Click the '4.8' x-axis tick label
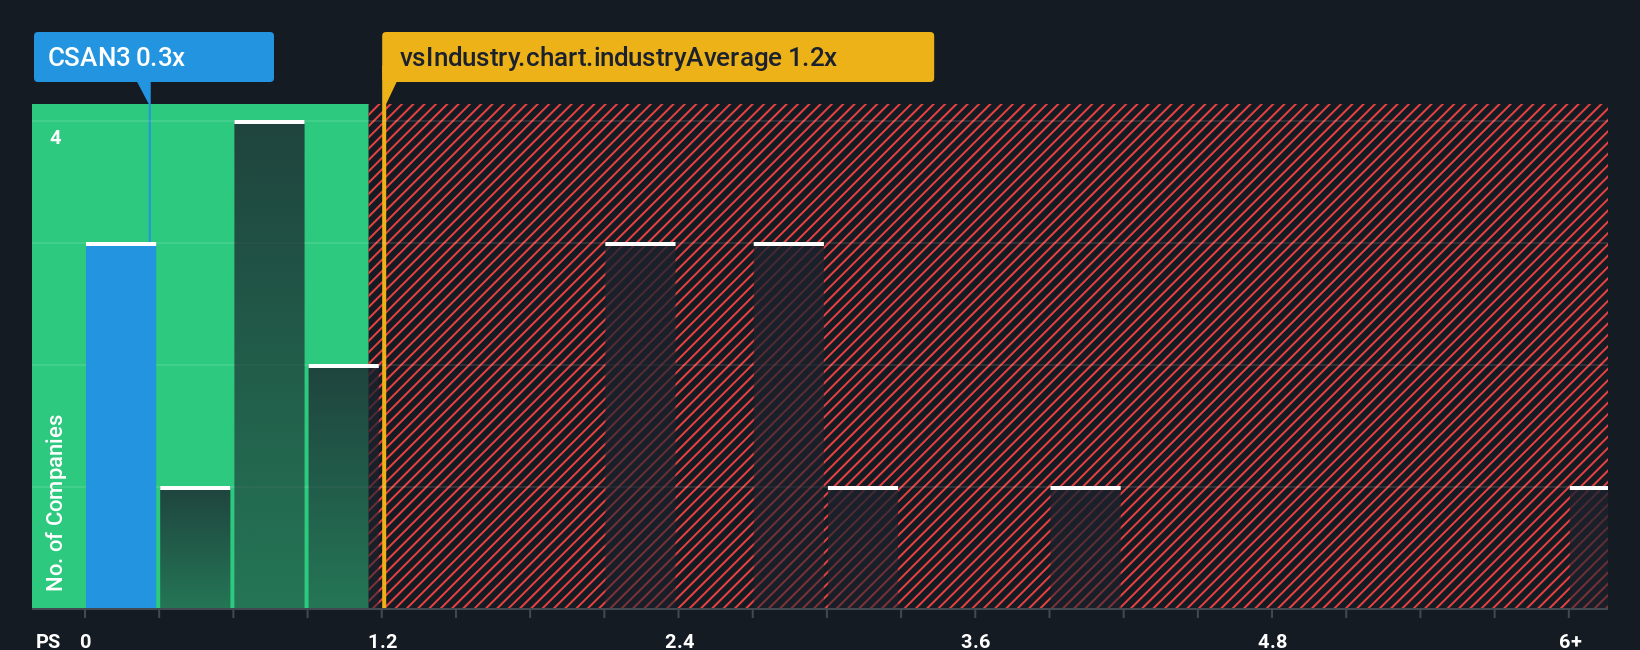Viewport: 1640px width, 650px height. 1273,640
